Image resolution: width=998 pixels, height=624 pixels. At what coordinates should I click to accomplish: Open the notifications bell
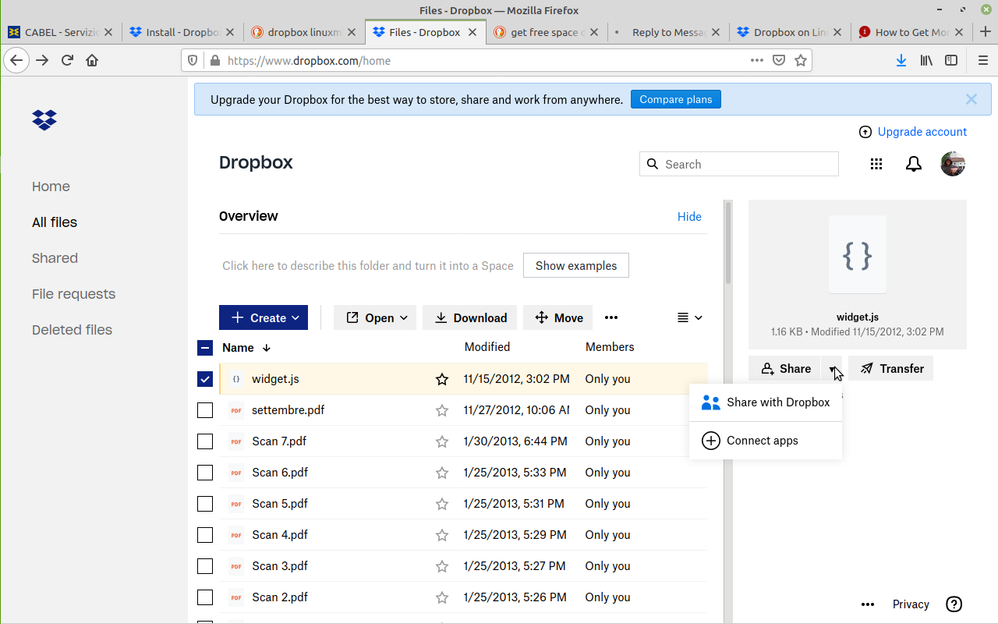point(913,165)
